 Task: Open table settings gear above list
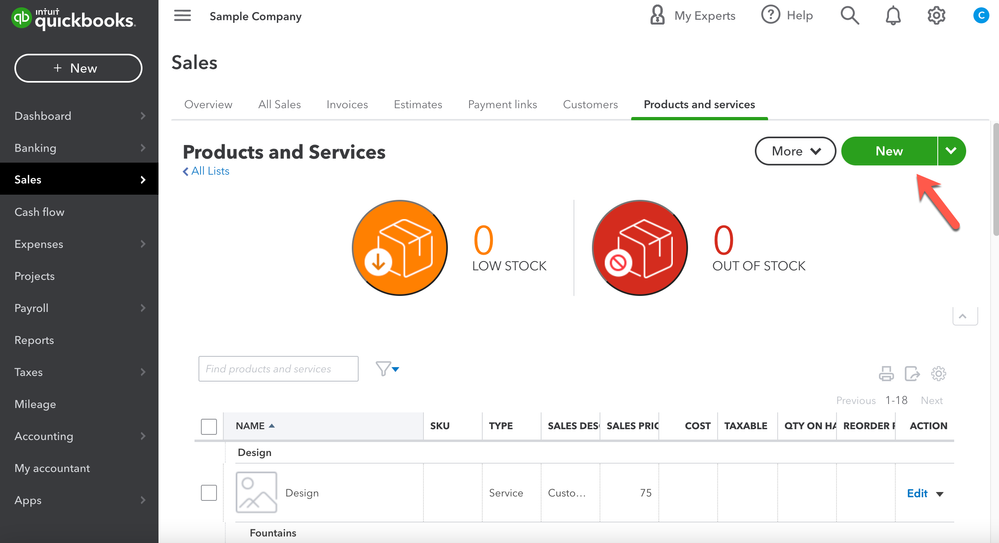[938, 374]
